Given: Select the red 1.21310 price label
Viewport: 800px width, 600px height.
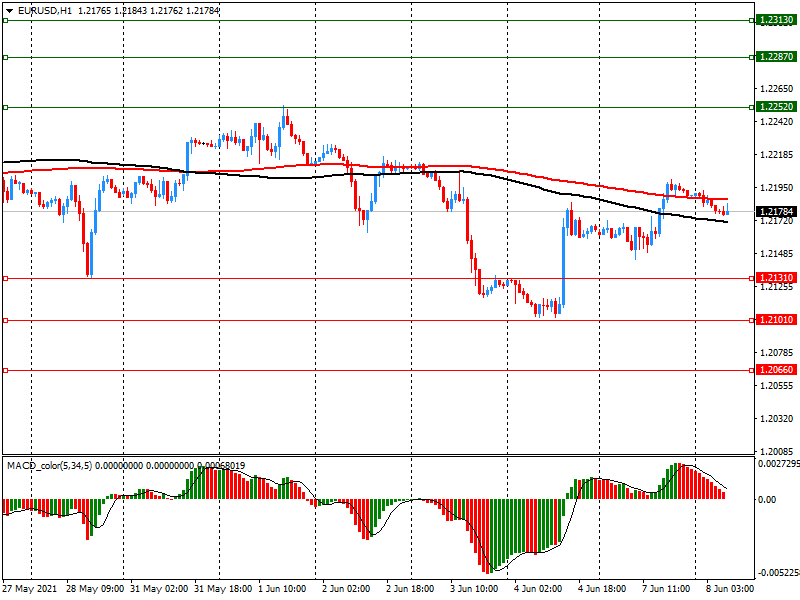Looking at the screenshot, I should coord(775,278).
